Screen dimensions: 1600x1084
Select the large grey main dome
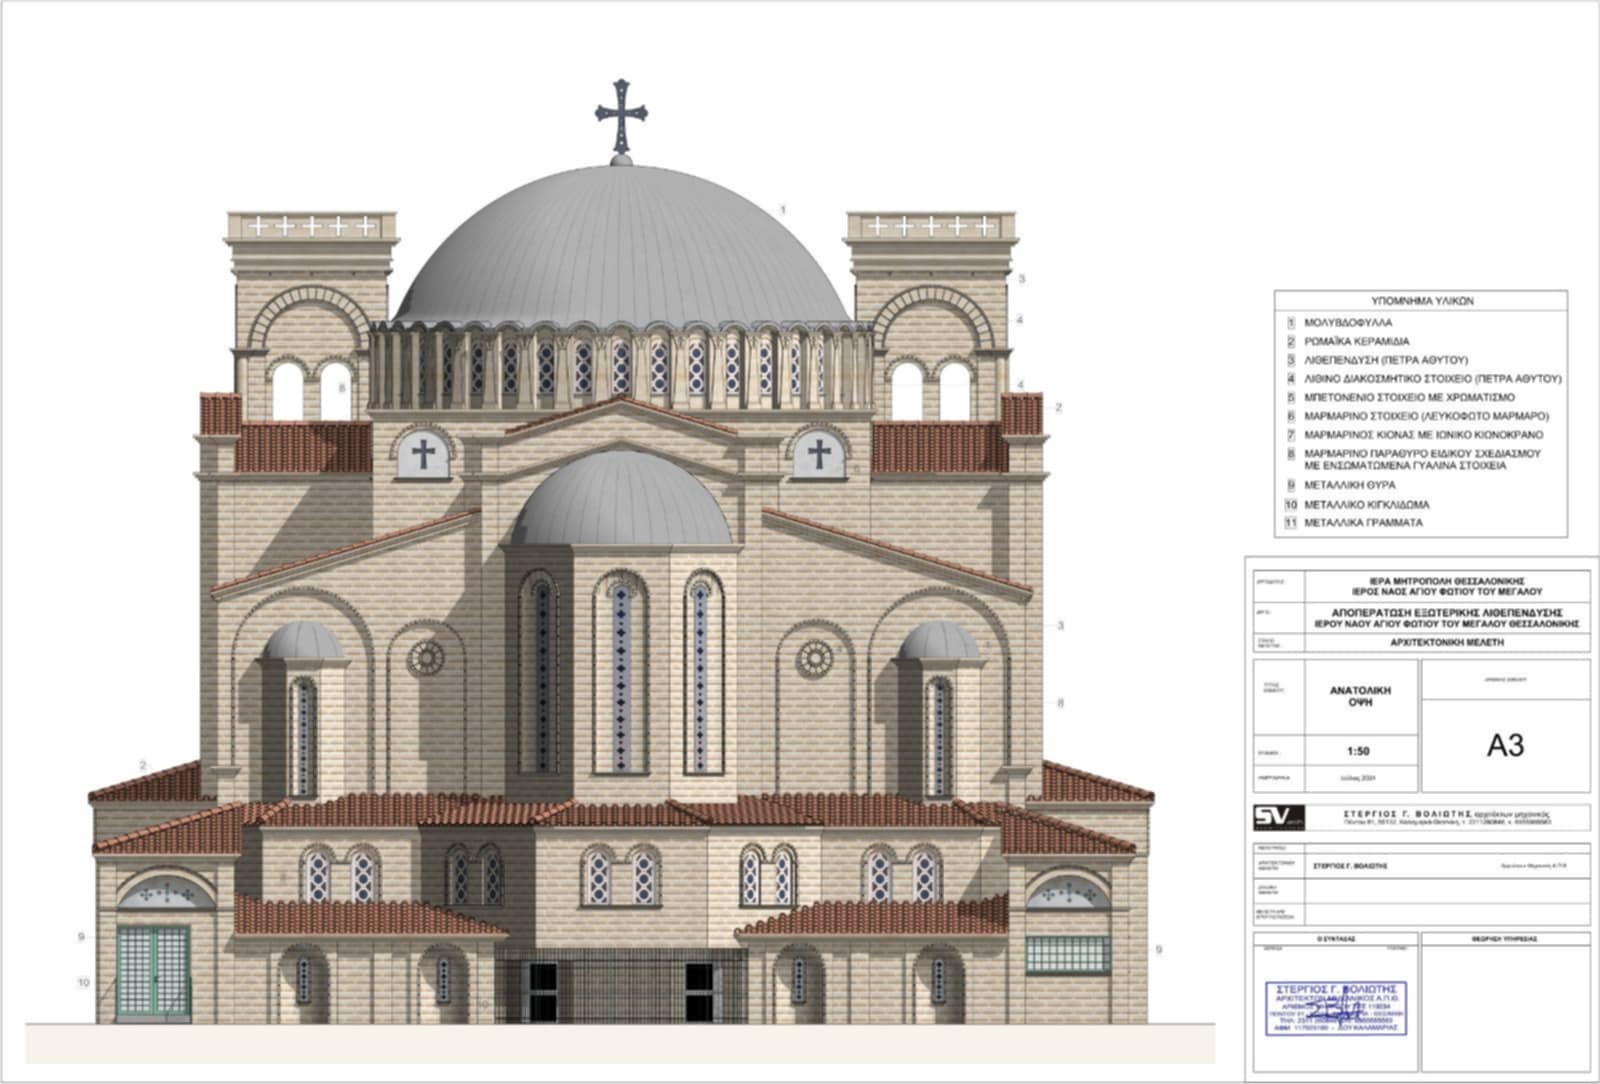(x=621, y=250)
